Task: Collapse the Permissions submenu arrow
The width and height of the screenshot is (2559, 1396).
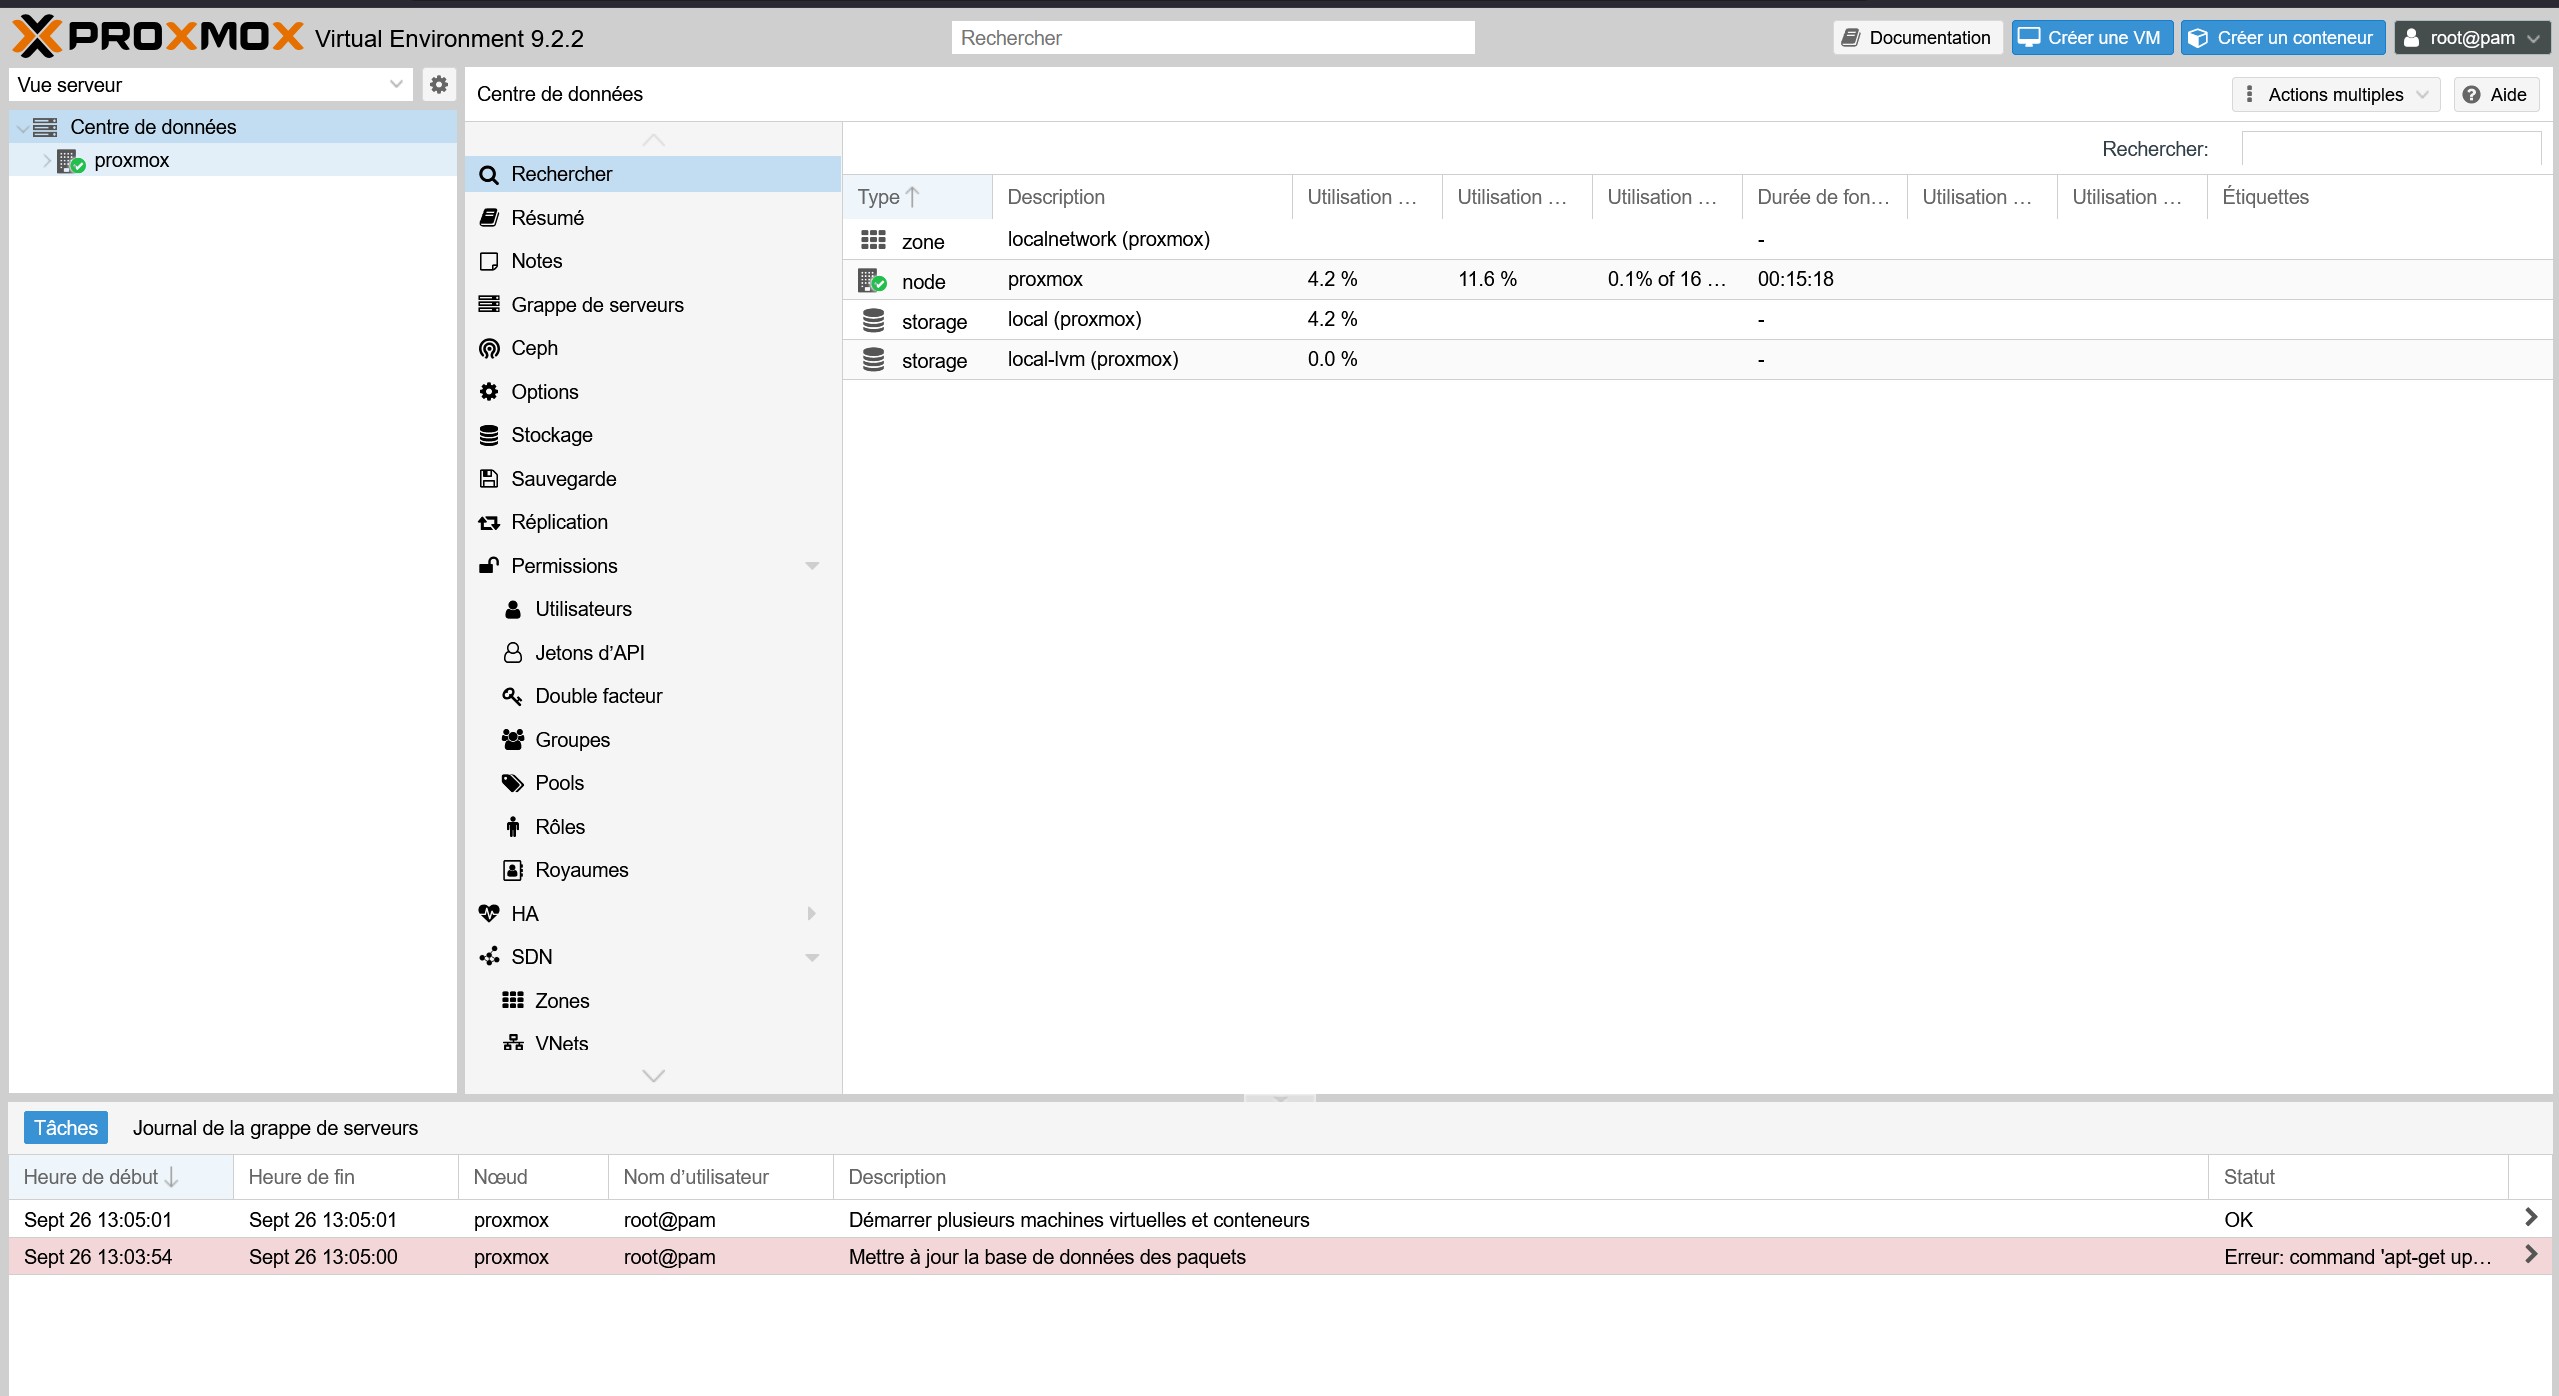Action: click(812, 566)
